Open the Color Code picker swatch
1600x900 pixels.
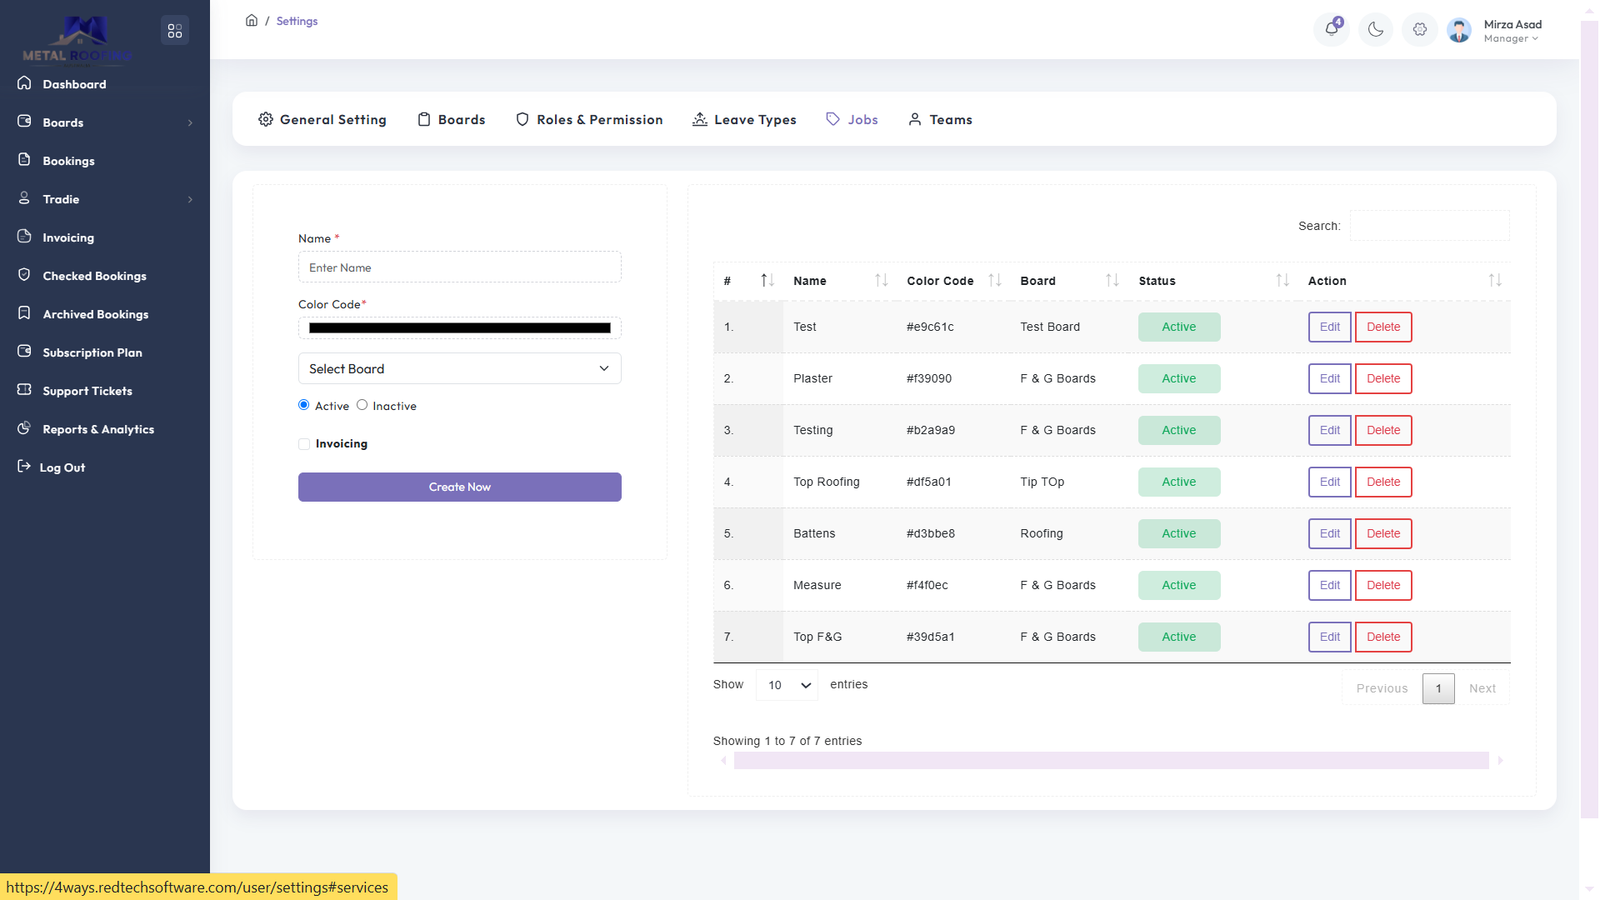459,328
